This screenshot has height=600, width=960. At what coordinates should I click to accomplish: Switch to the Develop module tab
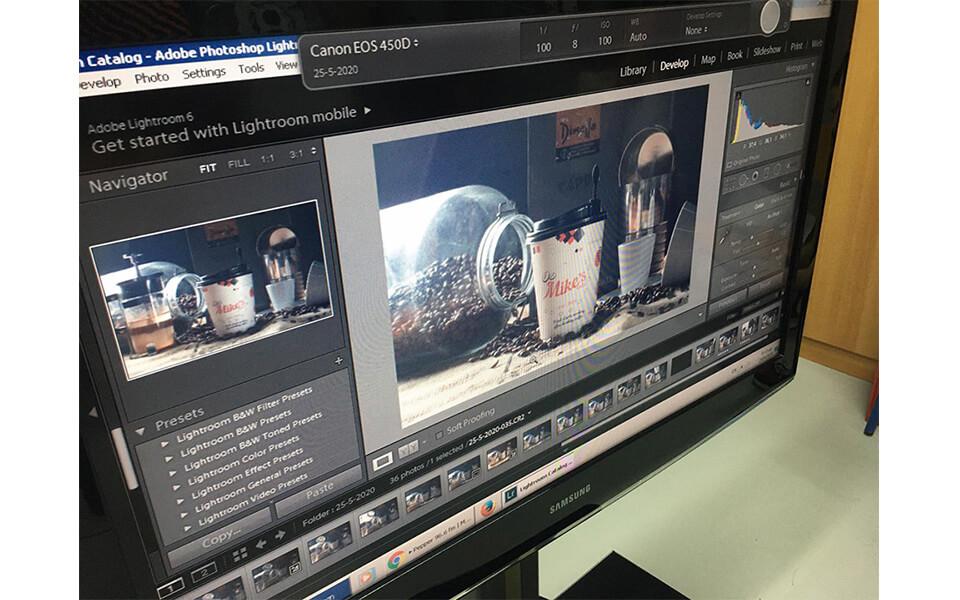[x=674, y=65]
